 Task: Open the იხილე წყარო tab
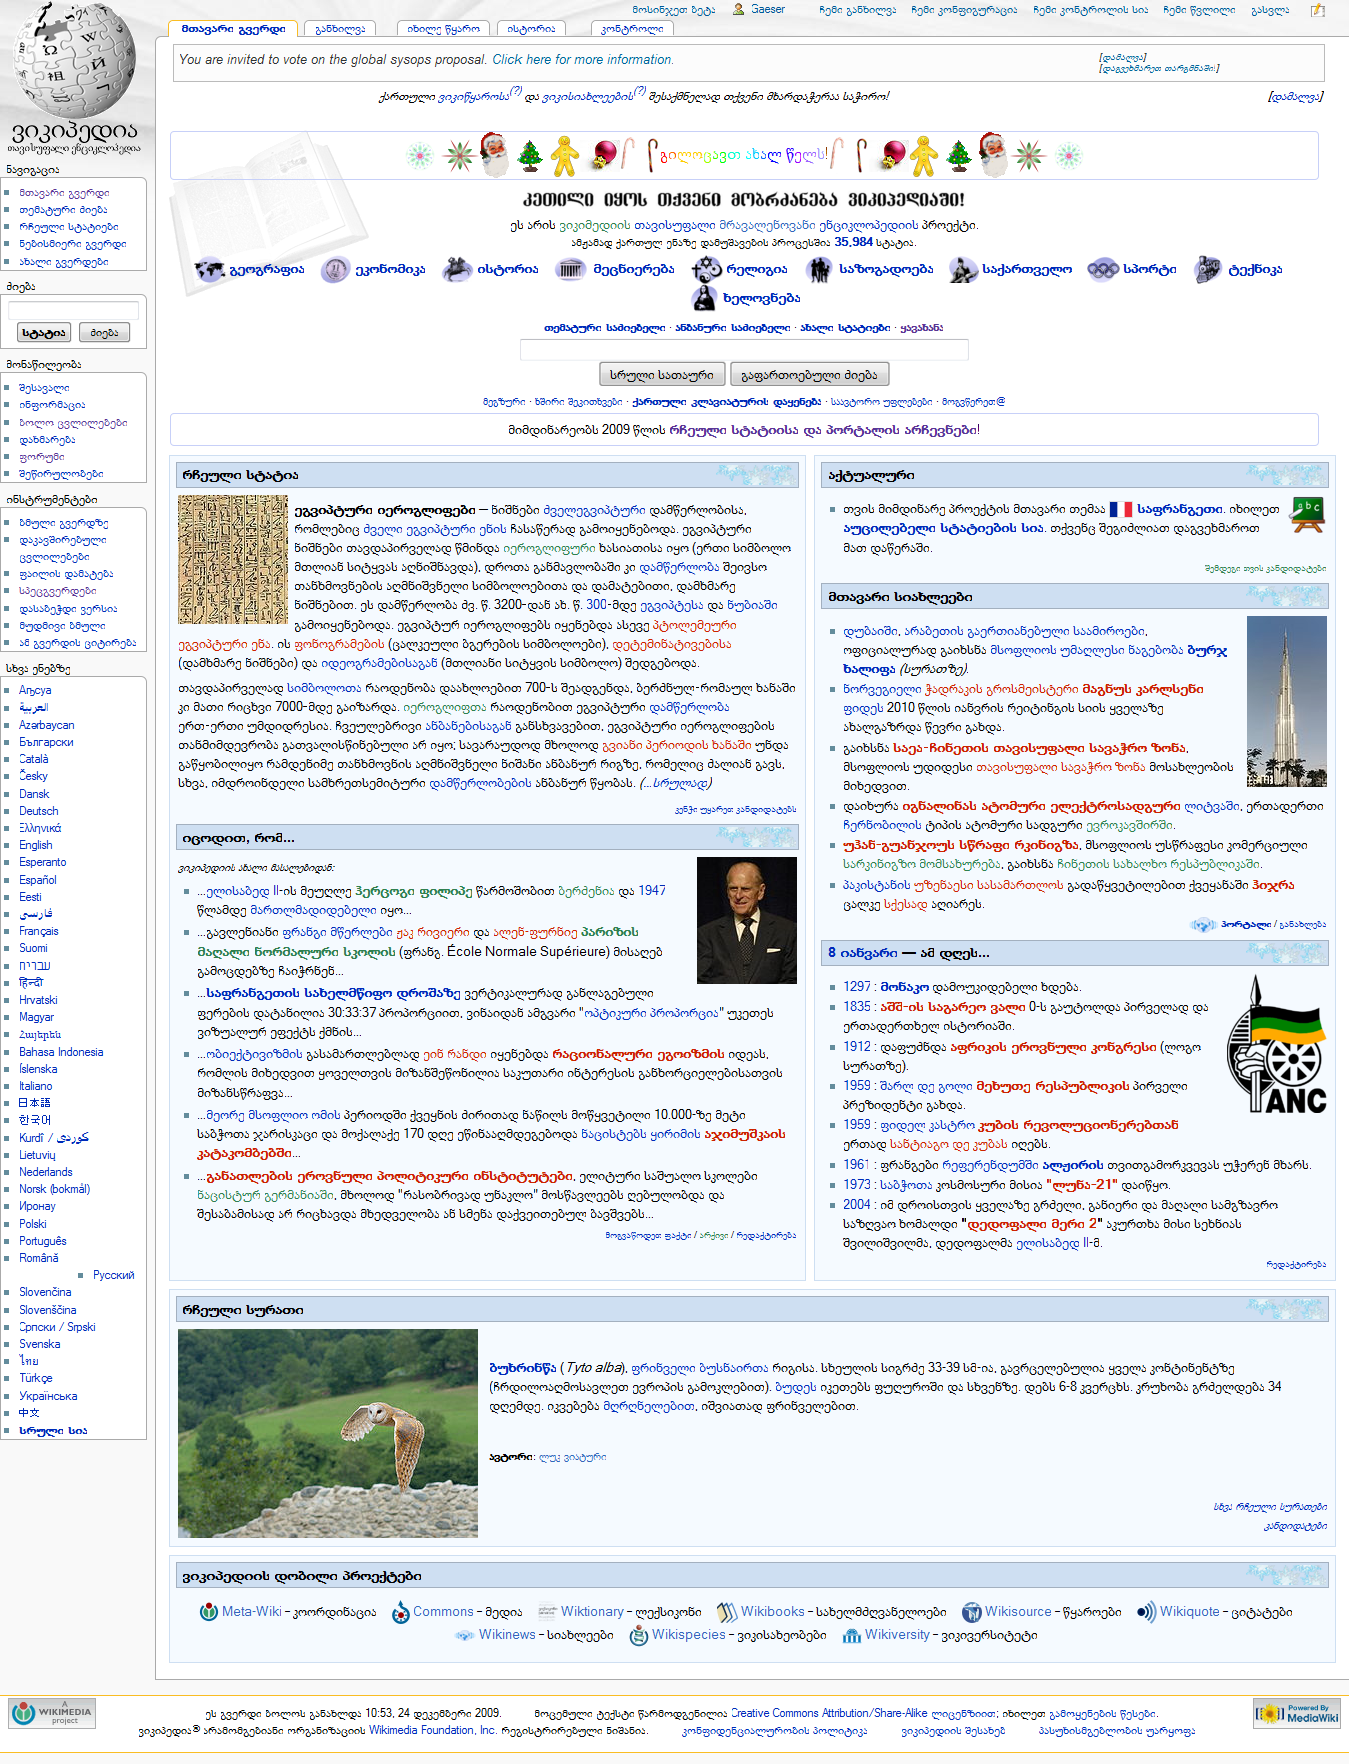coord(443,29)
